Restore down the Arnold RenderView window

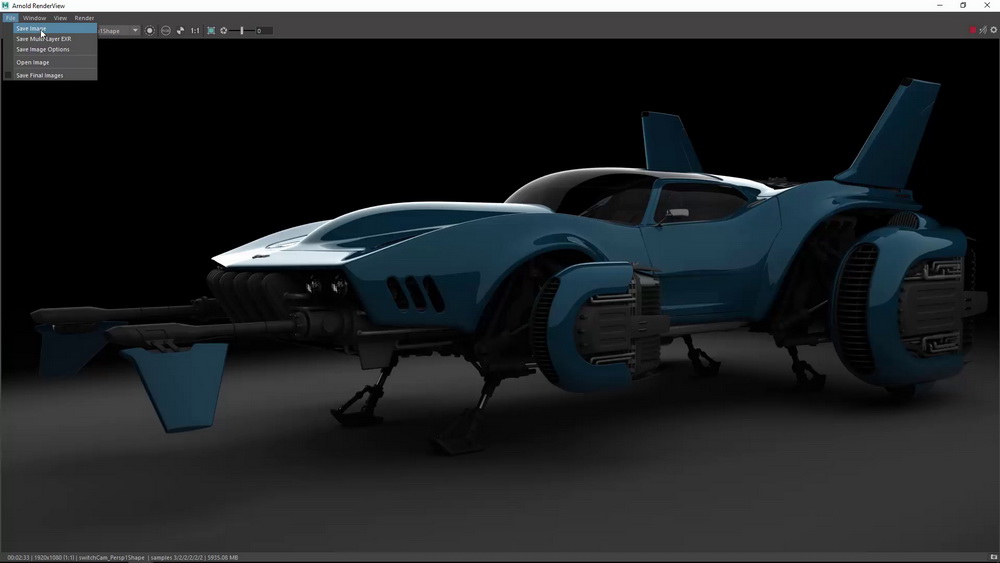963,5
